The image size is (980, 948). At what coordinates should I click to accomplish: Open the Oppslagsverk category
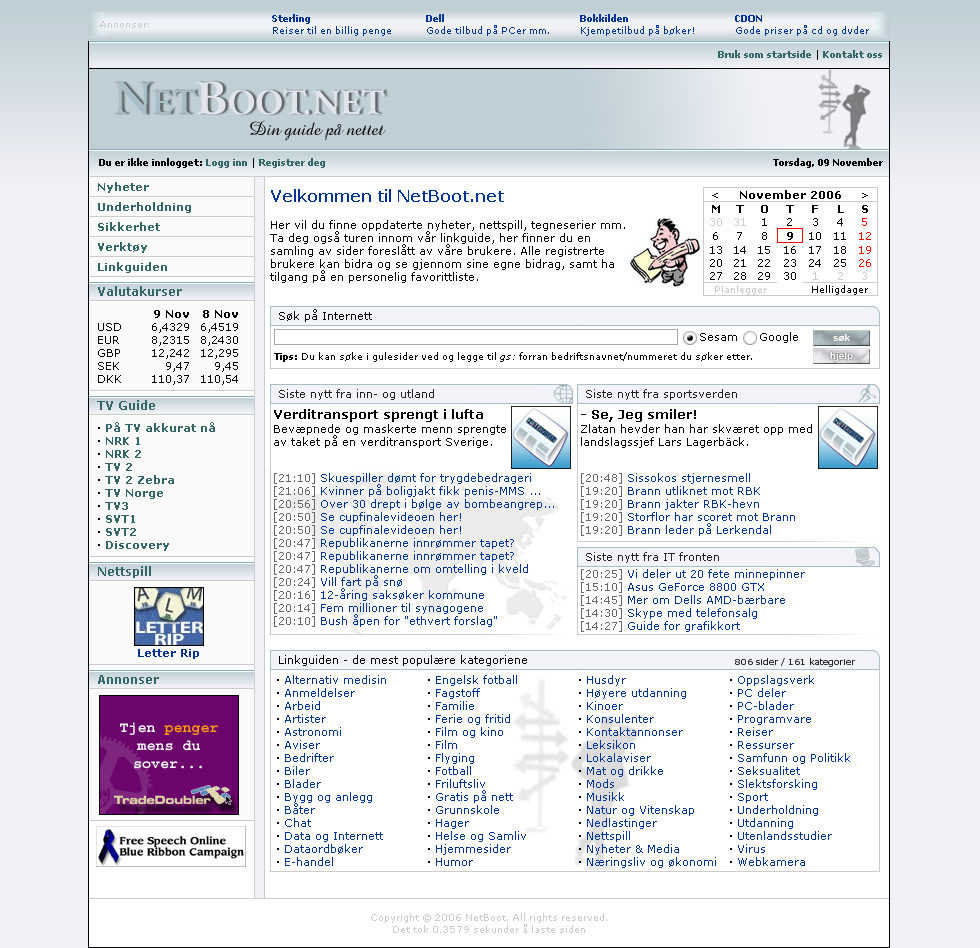pyautogui.click(x=776, y=680)
